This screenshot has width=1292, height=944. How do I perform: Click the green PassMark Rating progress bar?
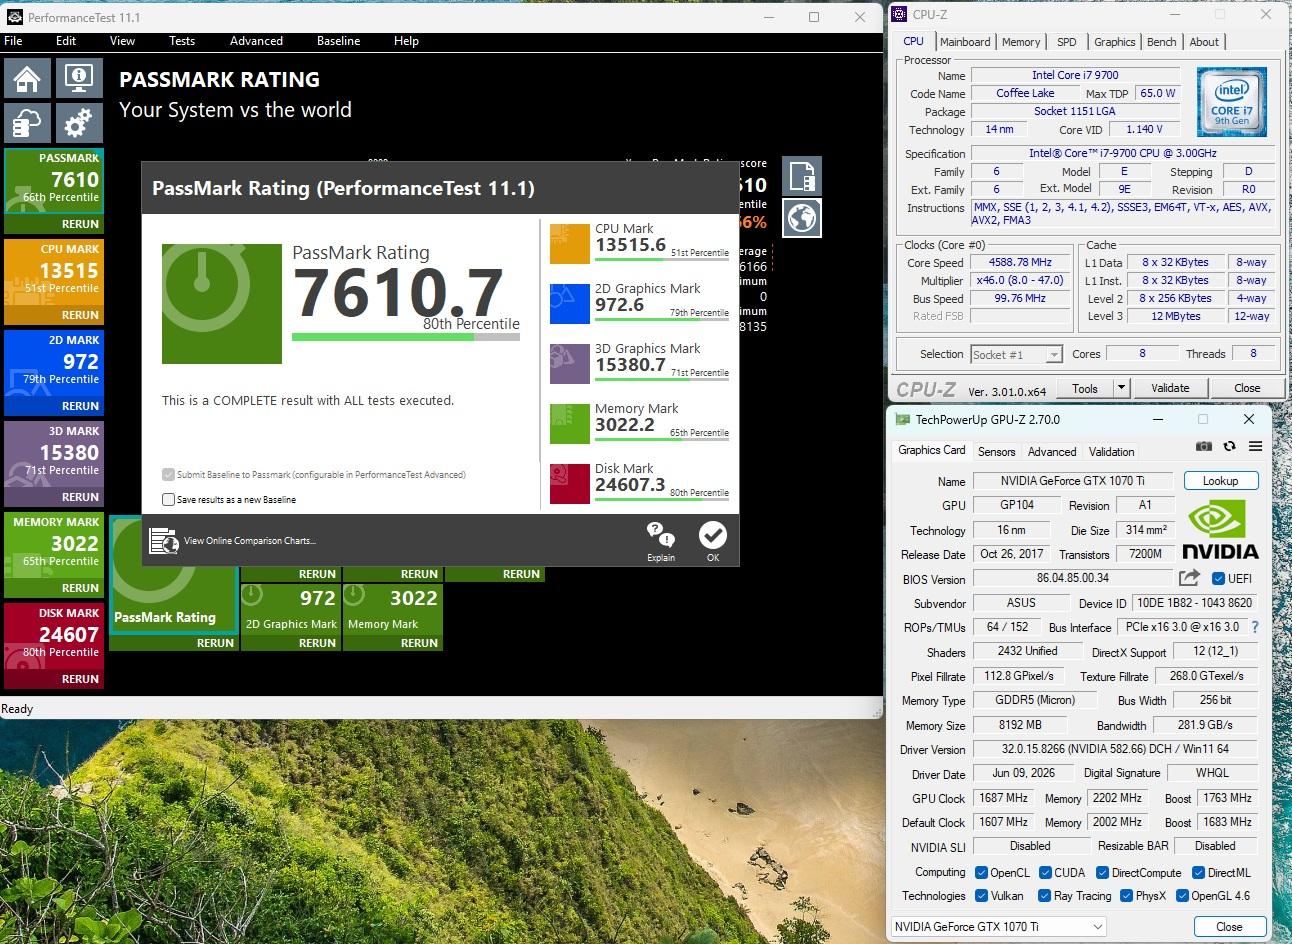point(406,337)
